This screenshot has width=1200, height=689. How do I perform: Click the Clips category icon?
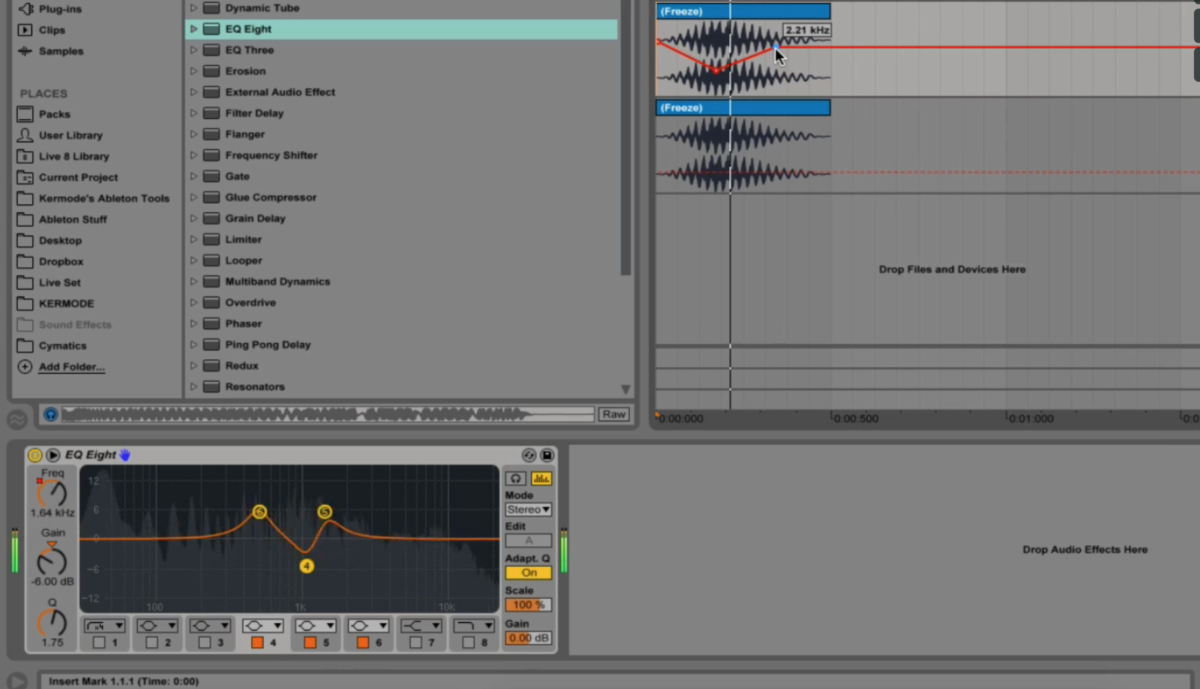25,30
